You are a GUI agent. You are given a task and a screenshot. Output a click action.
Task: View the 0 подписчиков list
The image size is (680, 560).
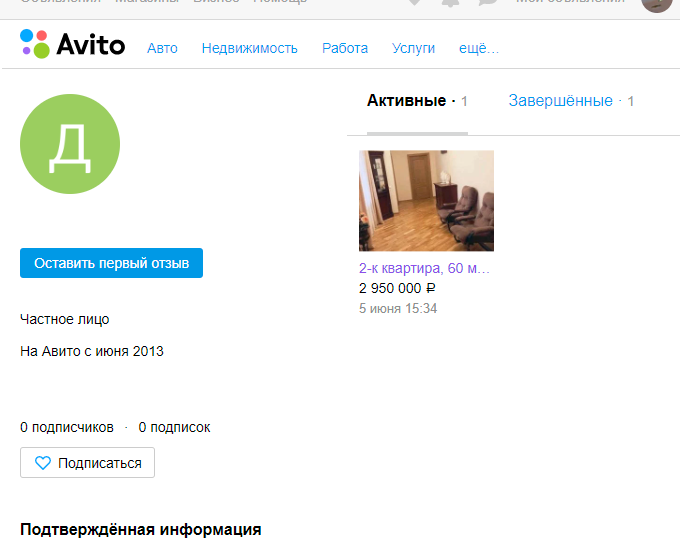click(x=67, y=427)
